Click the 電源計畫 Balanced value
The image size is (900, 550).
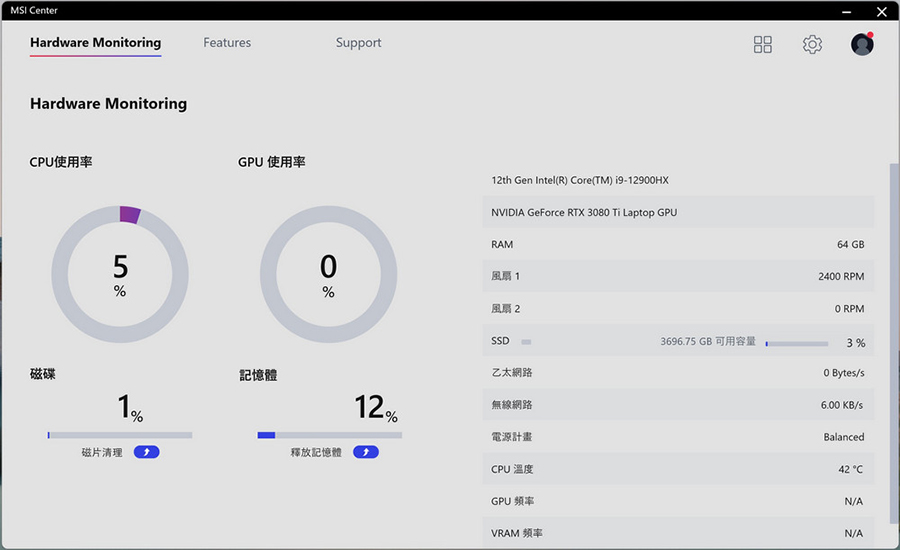pyautogui.click(x=844, y=437)
